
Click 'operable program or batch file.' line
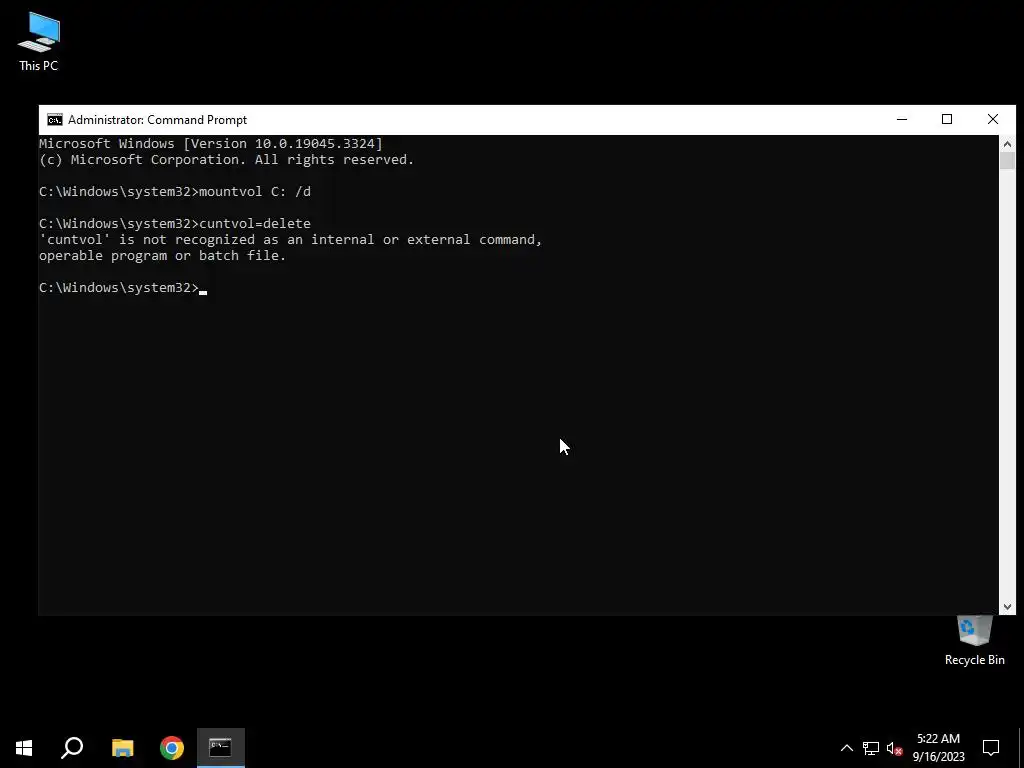pos(163,255)
